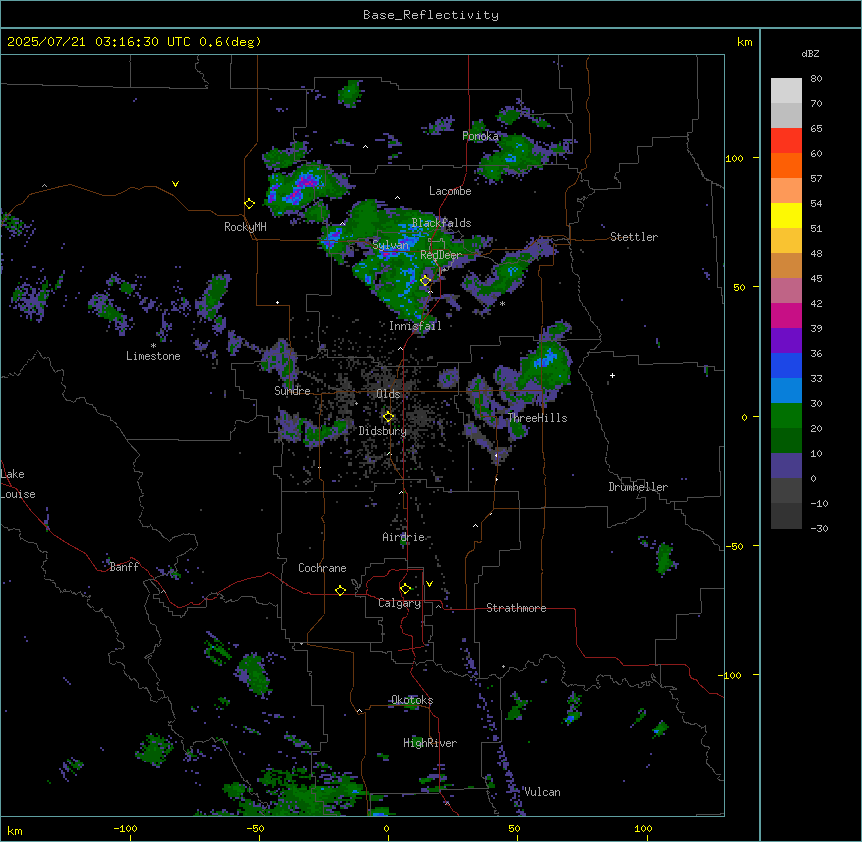The image size is (862, 842).
Task: Click the dBZ label above the legend
Action: pos(810,53)
